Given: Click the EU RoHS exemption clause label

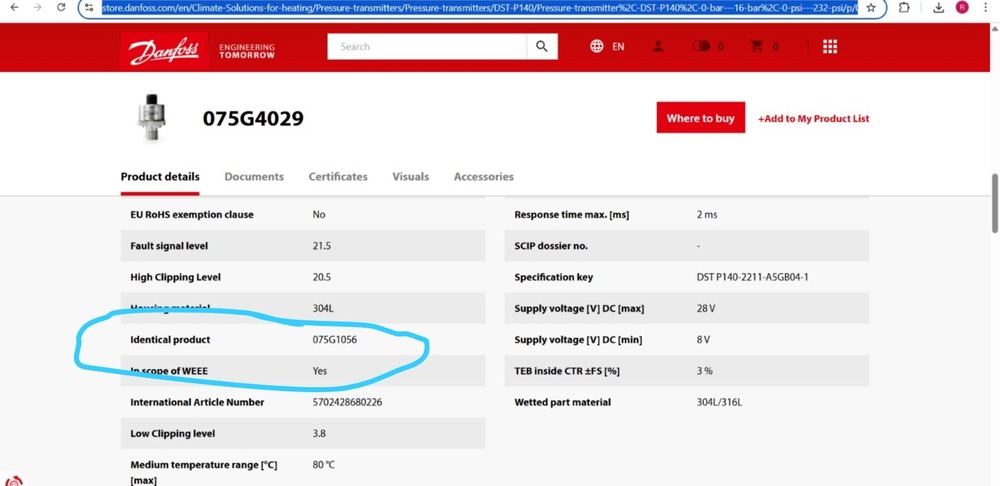Looking at the screenshot, I should pyautogui.click(x=192, y=215).
